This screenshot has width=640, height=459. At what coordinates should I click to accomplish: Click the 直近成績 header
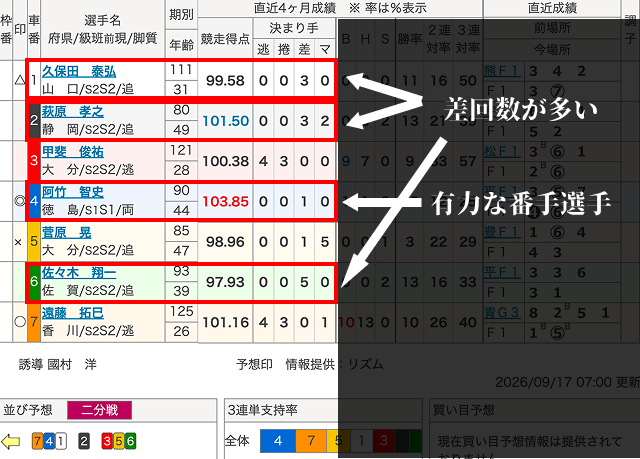pos(552,8)
